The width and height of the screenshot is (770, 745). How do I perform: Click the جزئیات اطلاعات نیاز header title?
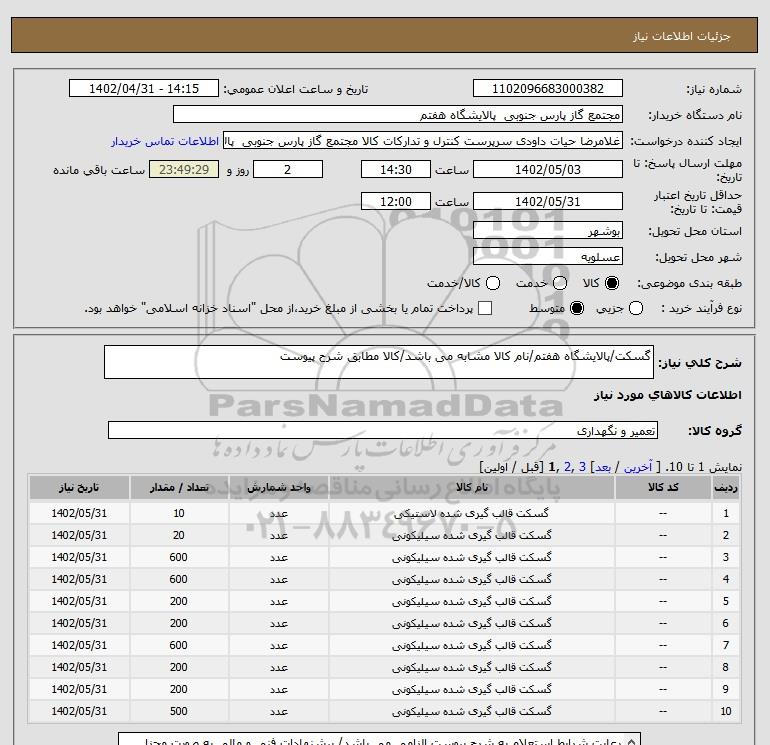pos(682,36)
